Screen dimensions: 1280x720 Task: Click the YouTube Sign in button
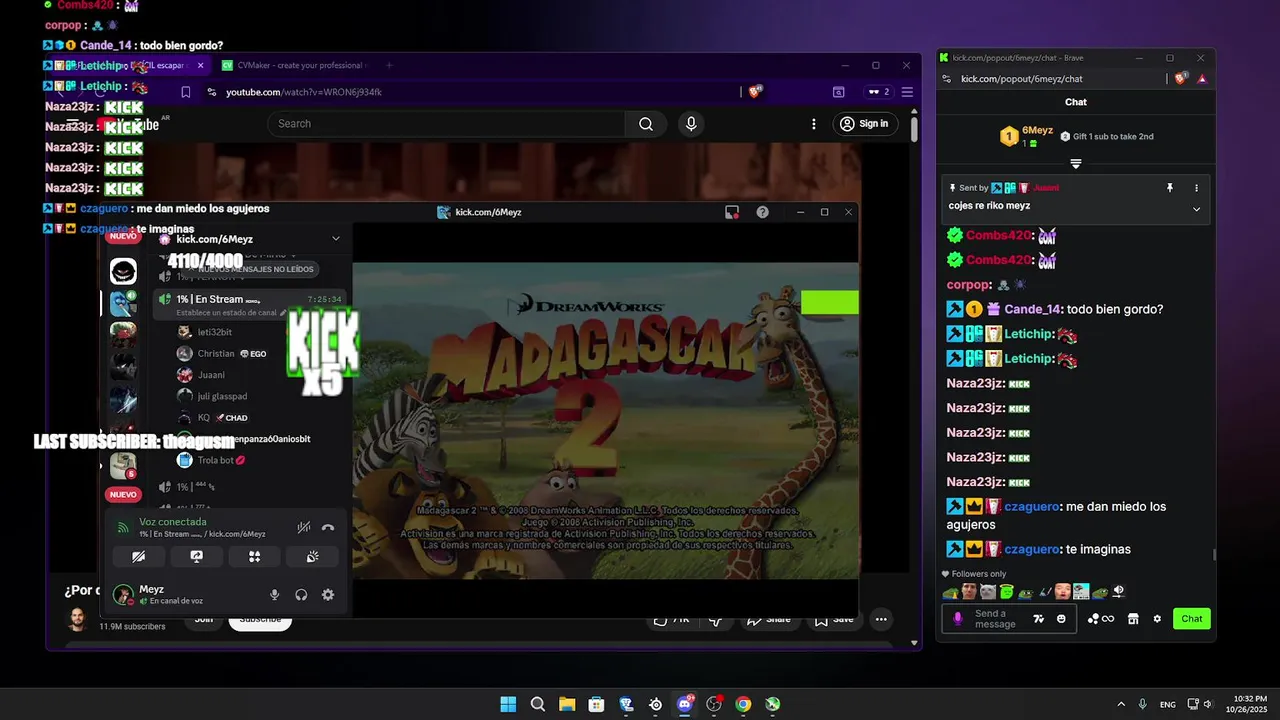pos(864,124)
